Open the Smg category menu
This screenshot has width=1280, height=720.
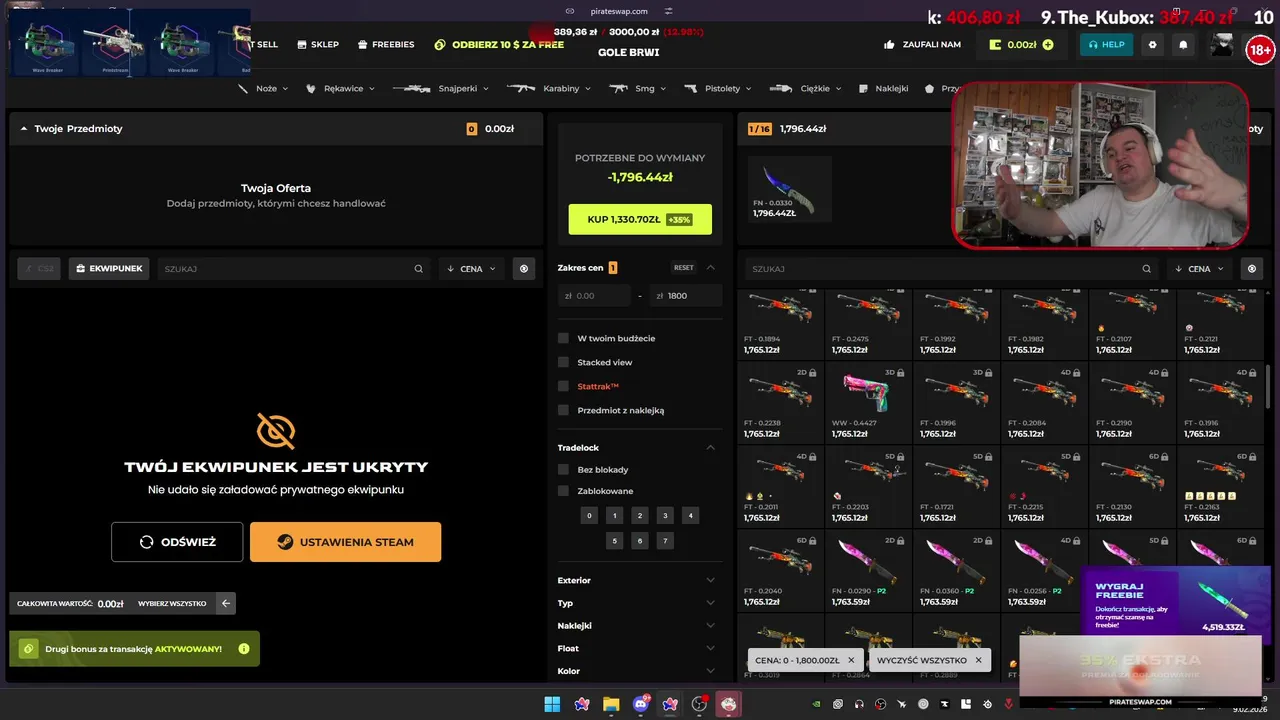click(638, 88)
